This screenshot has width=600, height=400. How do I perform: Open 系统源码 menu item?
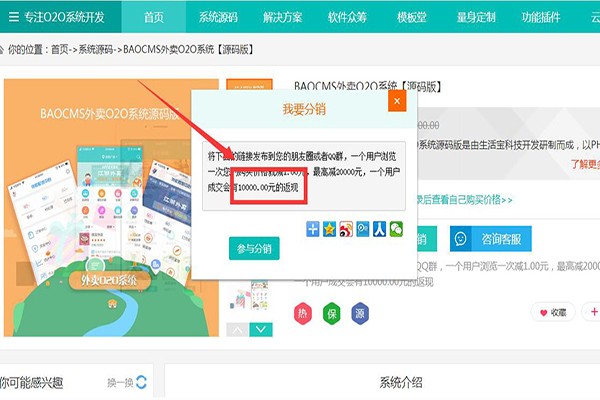(x=218, y=17)
